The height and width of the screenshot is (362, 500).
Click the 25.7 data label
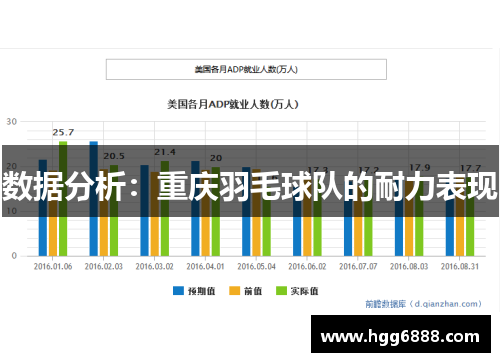tap(63, 133)
